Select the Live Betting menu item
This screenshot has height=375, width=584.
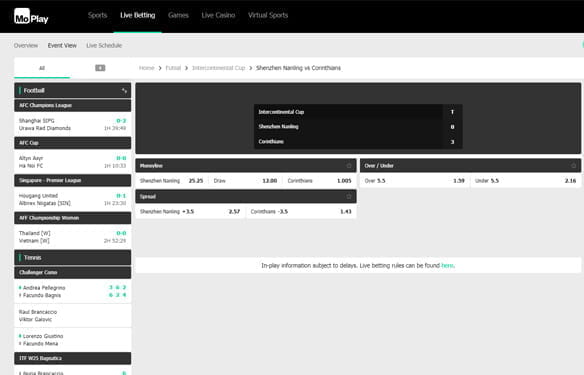point(137,15)
